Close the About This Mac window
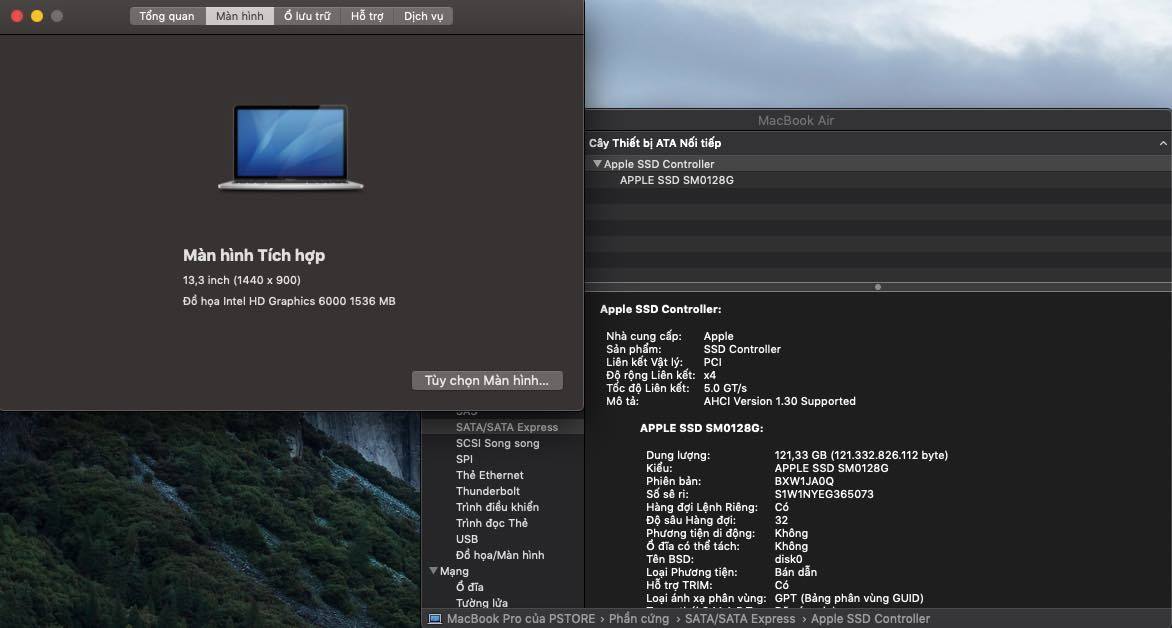Viewport: 1172px width, 628px height. coord(17,16)
